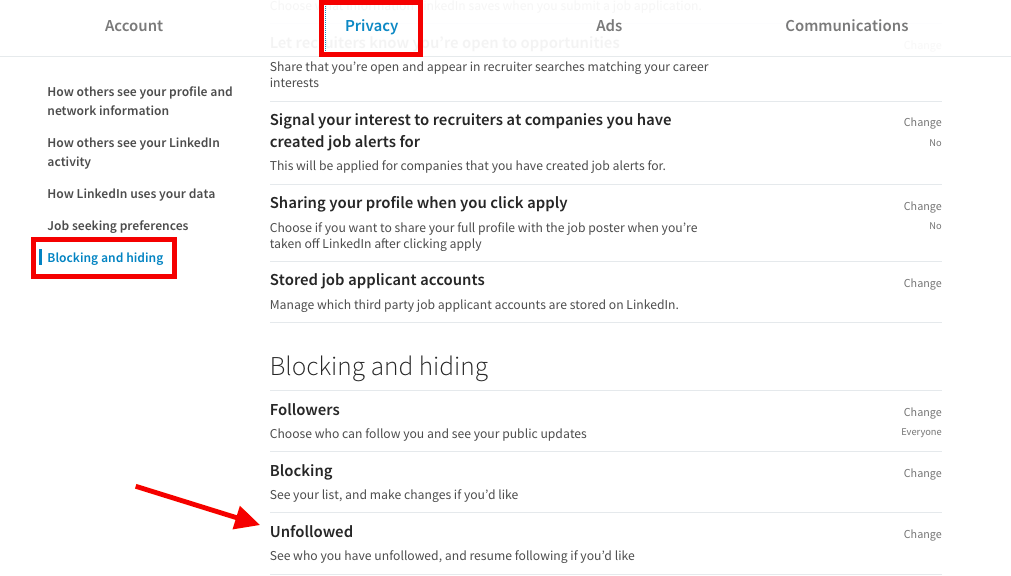
Task: Go to the Communications tab
Action: coord(846,26)
